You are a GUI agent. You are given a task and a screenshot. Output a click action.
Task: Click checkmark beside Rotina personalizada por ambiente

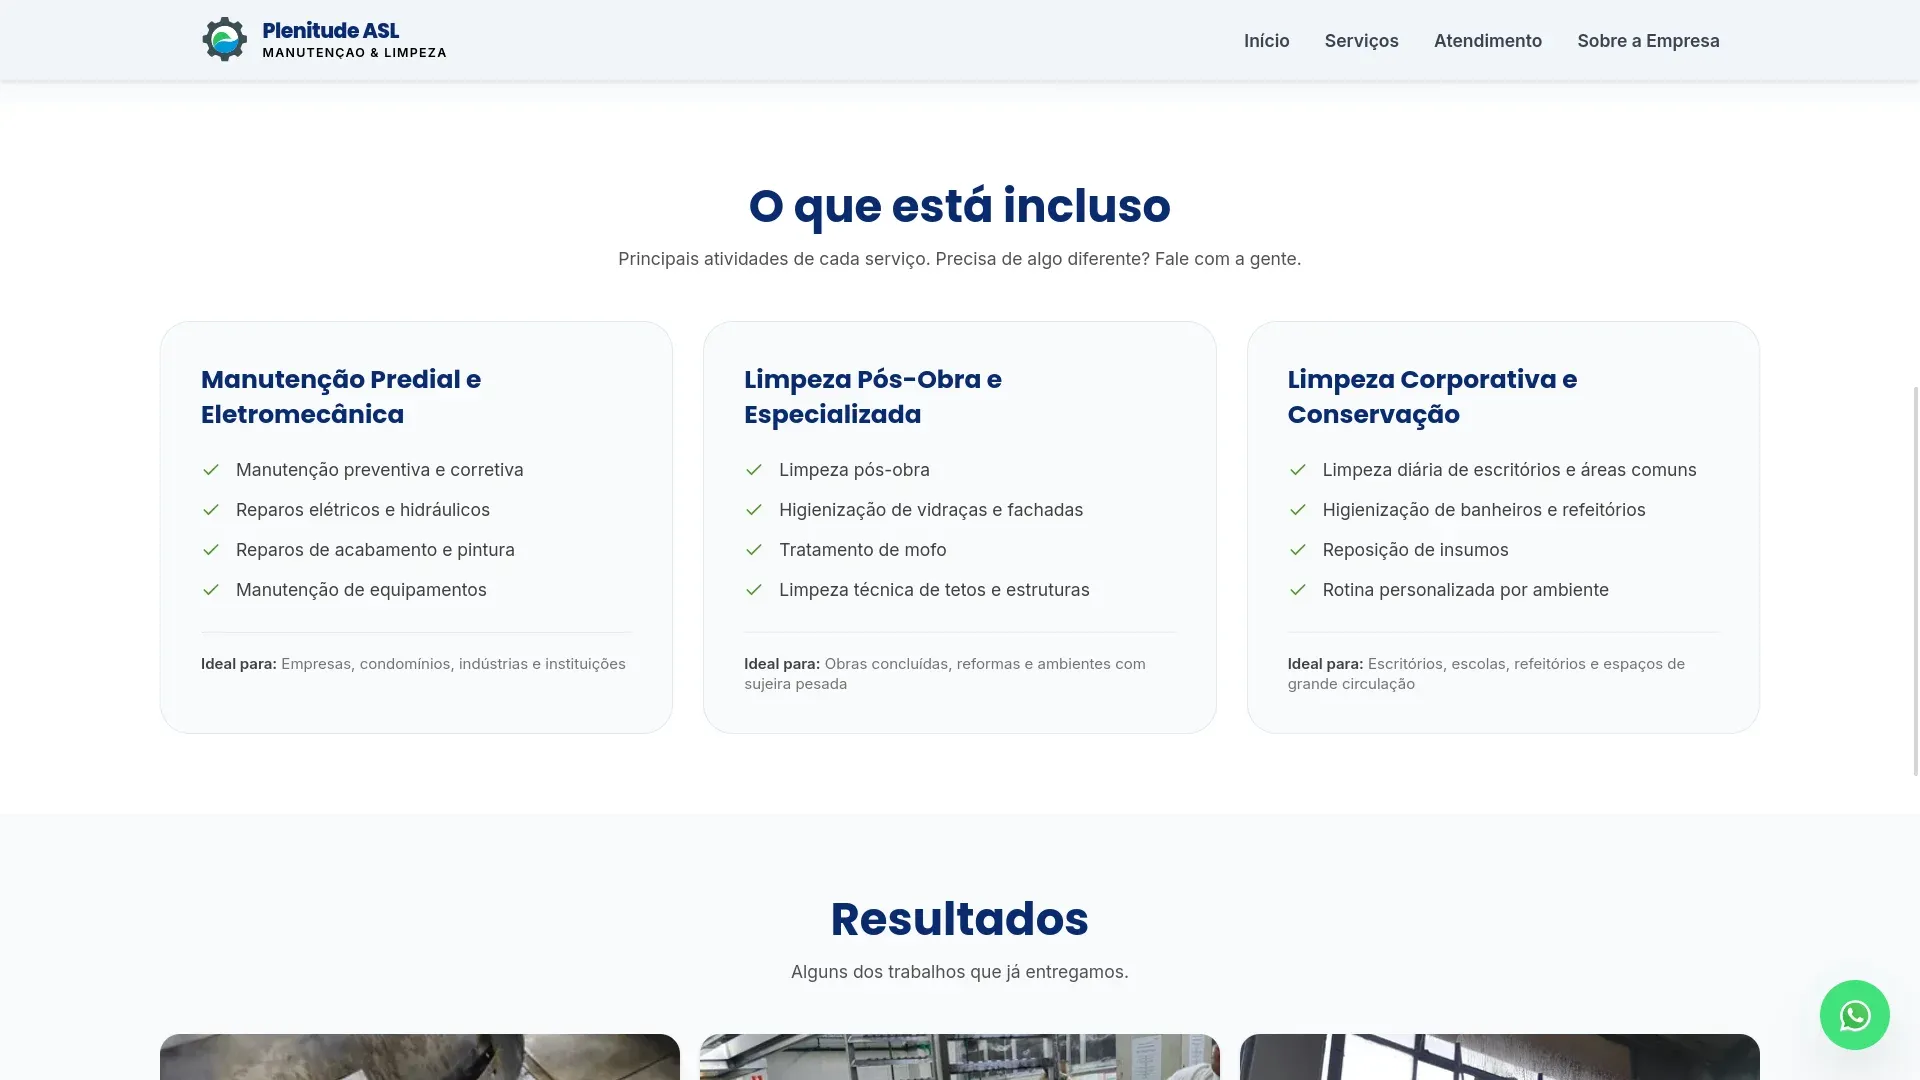click(1298, 590)
